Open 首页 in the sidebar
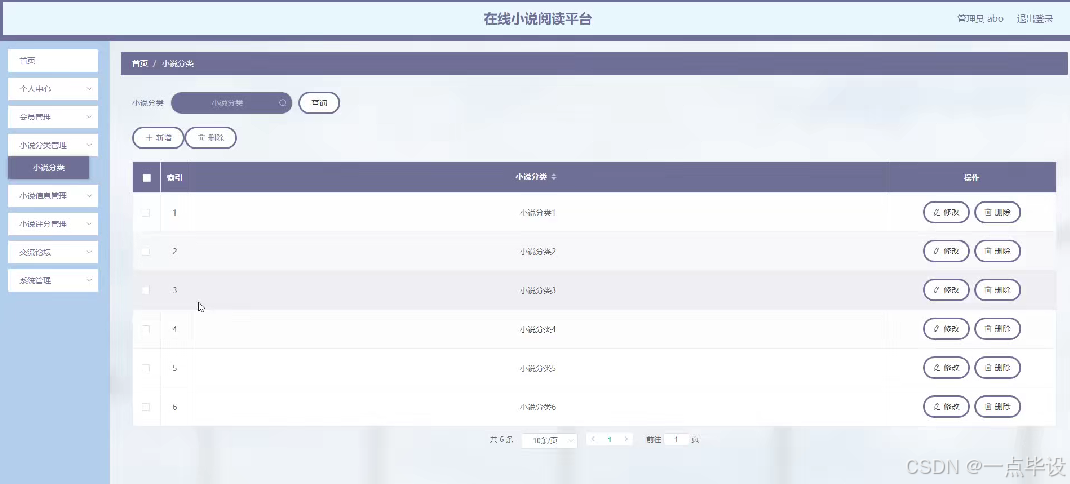1070x484 pixels. (53, 61)
